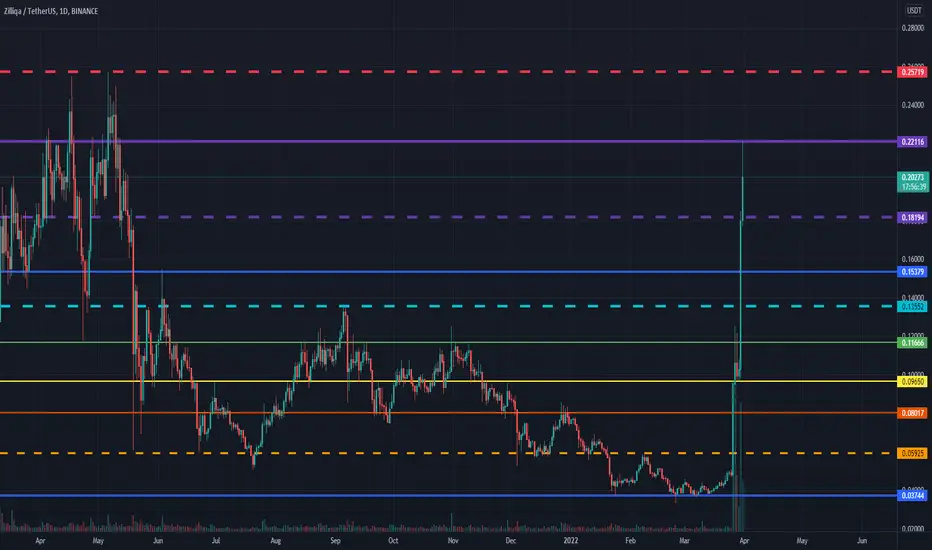Click the 0.24000 price axis value

pos(913,105)
